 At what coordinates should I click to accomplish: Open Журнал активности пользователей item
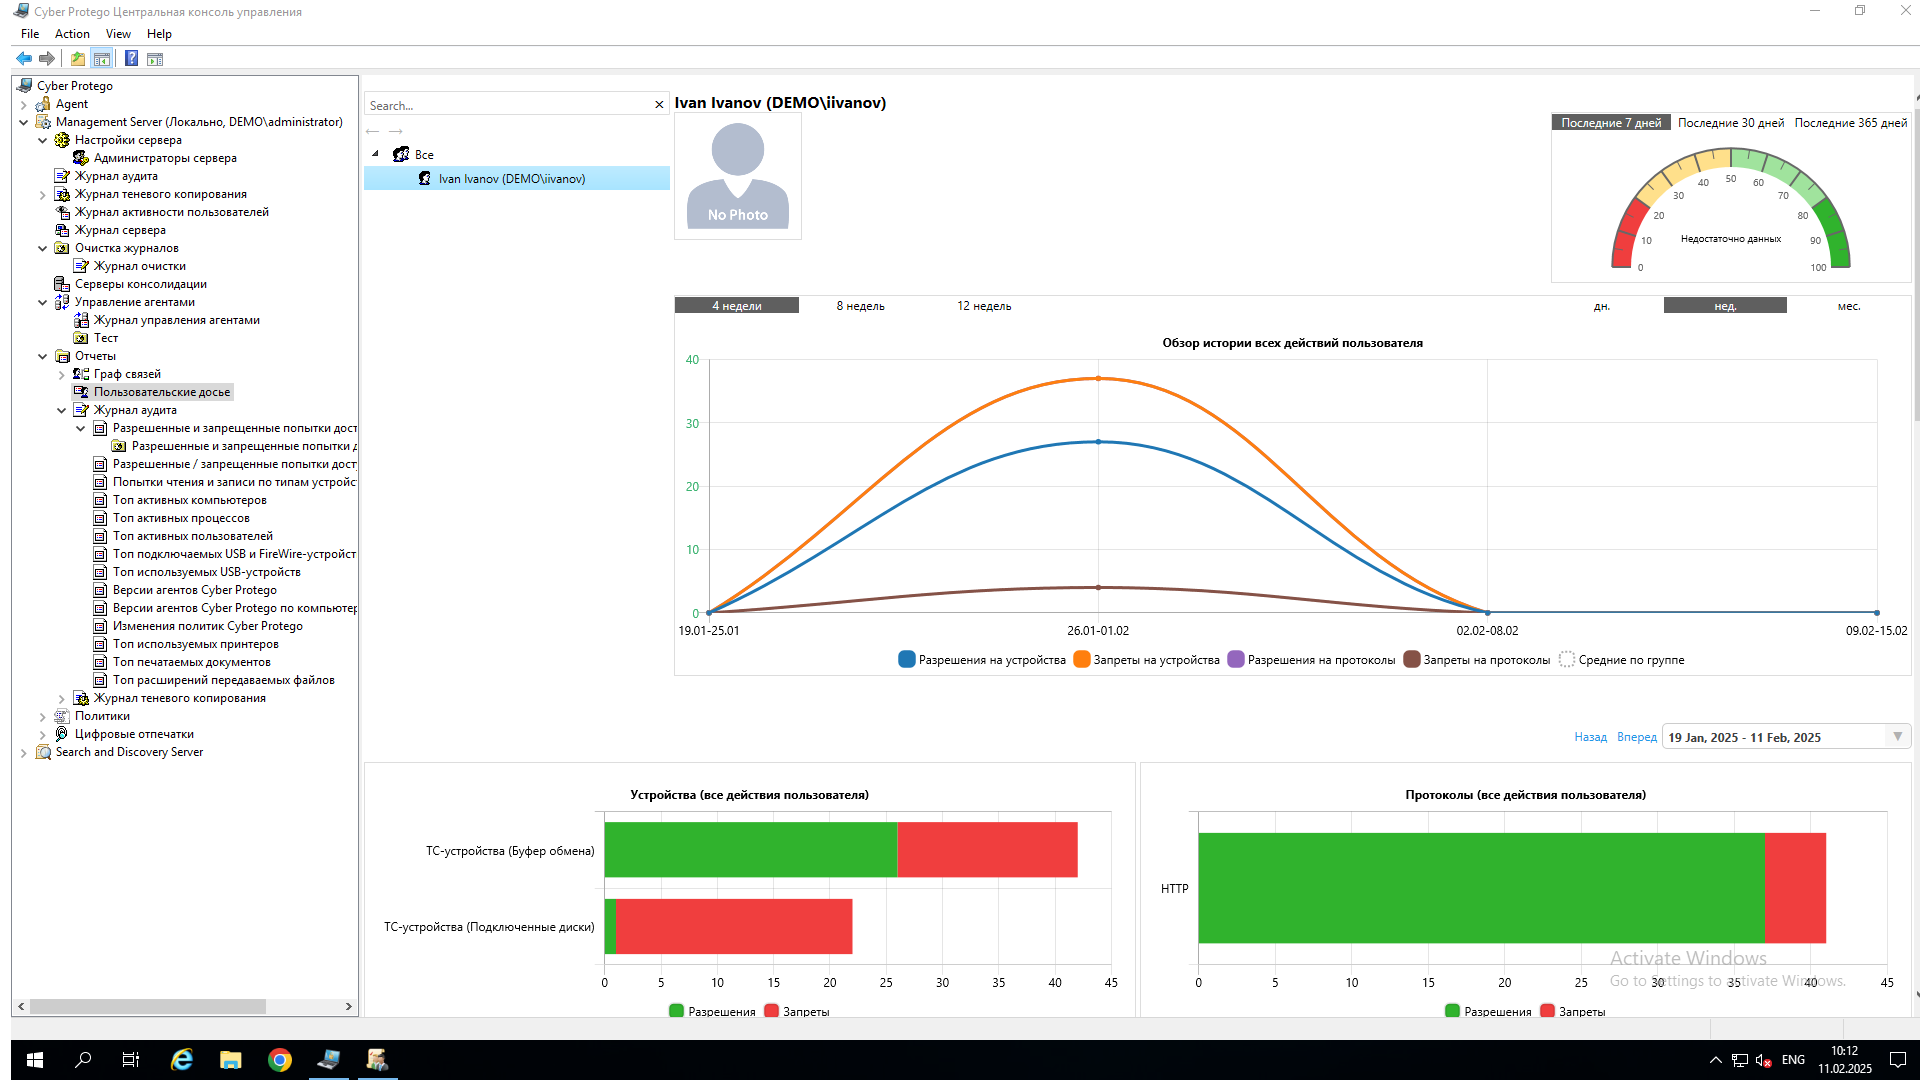coord(171,212)
